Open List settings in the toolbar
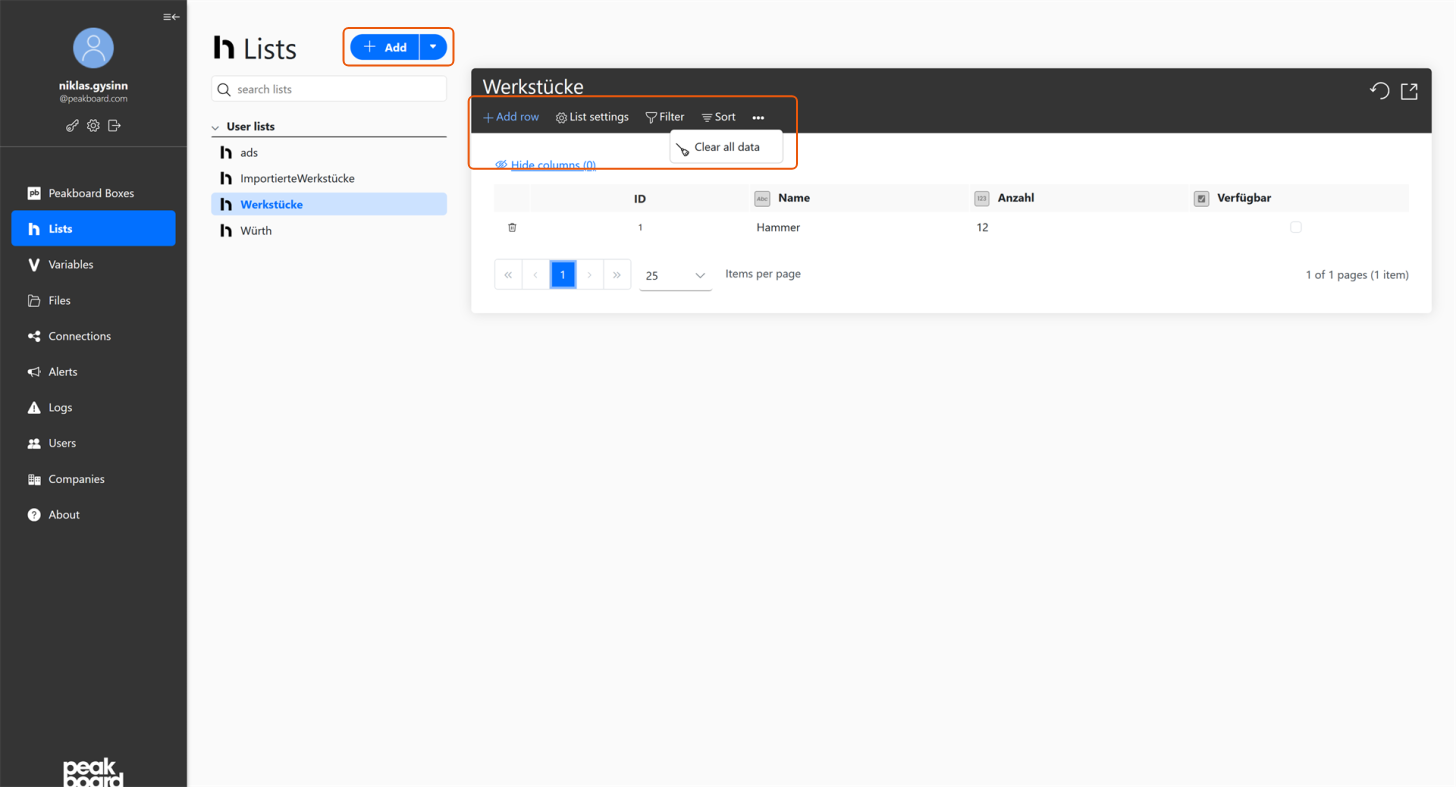This screenshot has width=1456, height=787. pos(592,117)
